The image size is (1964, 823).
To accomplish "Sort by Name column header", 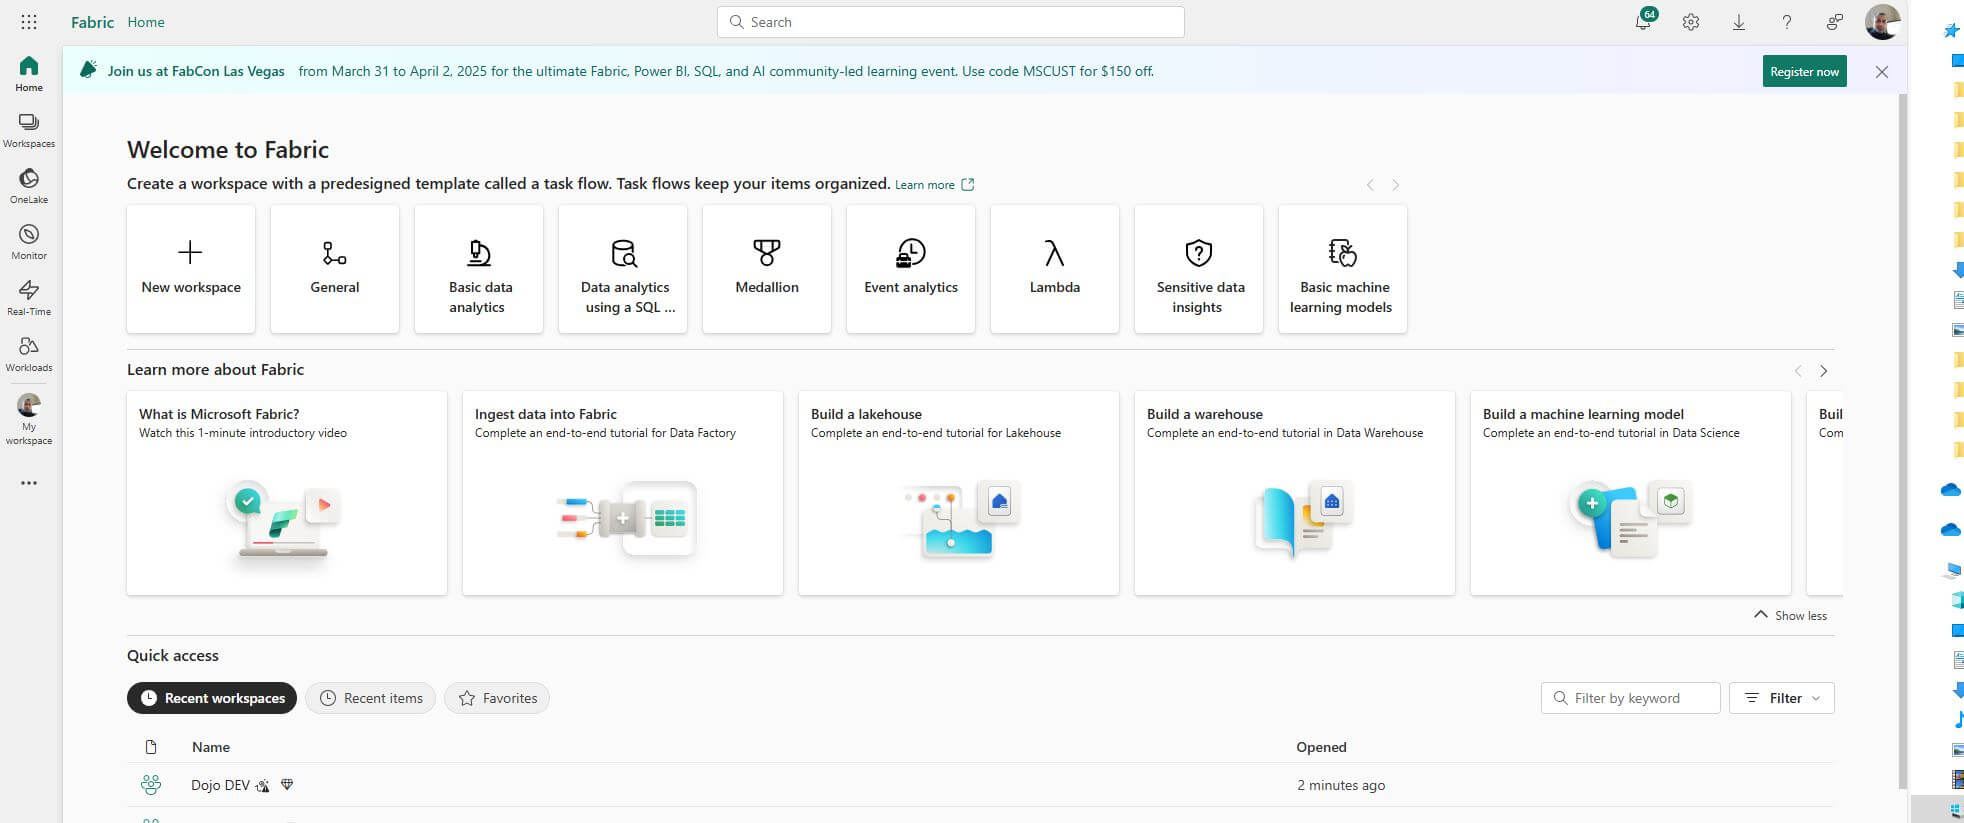I will 211,747.
